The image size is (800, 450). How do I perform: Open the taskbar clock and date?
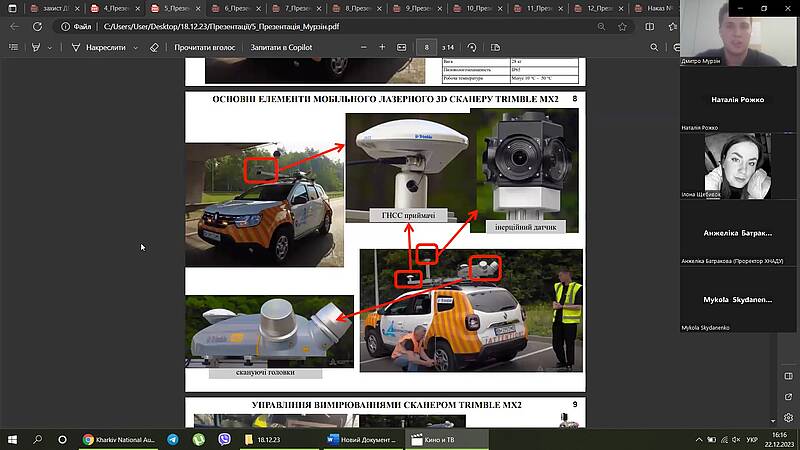(779, 439)
